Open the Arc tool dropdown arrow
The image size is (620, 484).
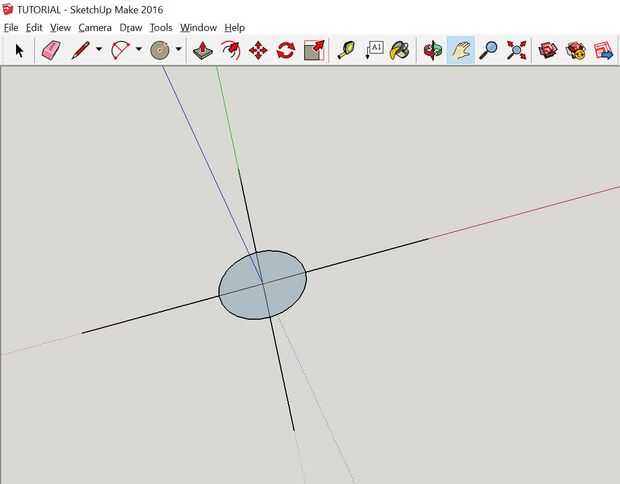[x=139, y=49]
